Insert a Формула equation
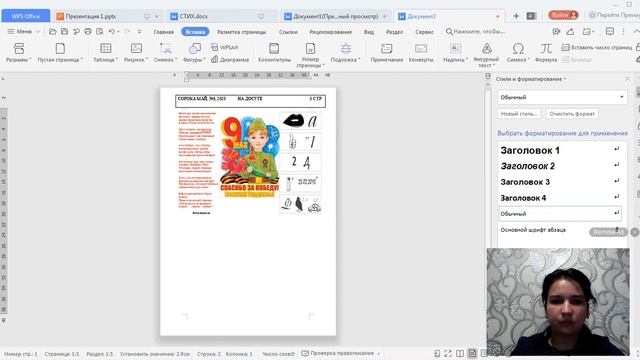This screenshot has width=640, height=360. pos(546,52)
